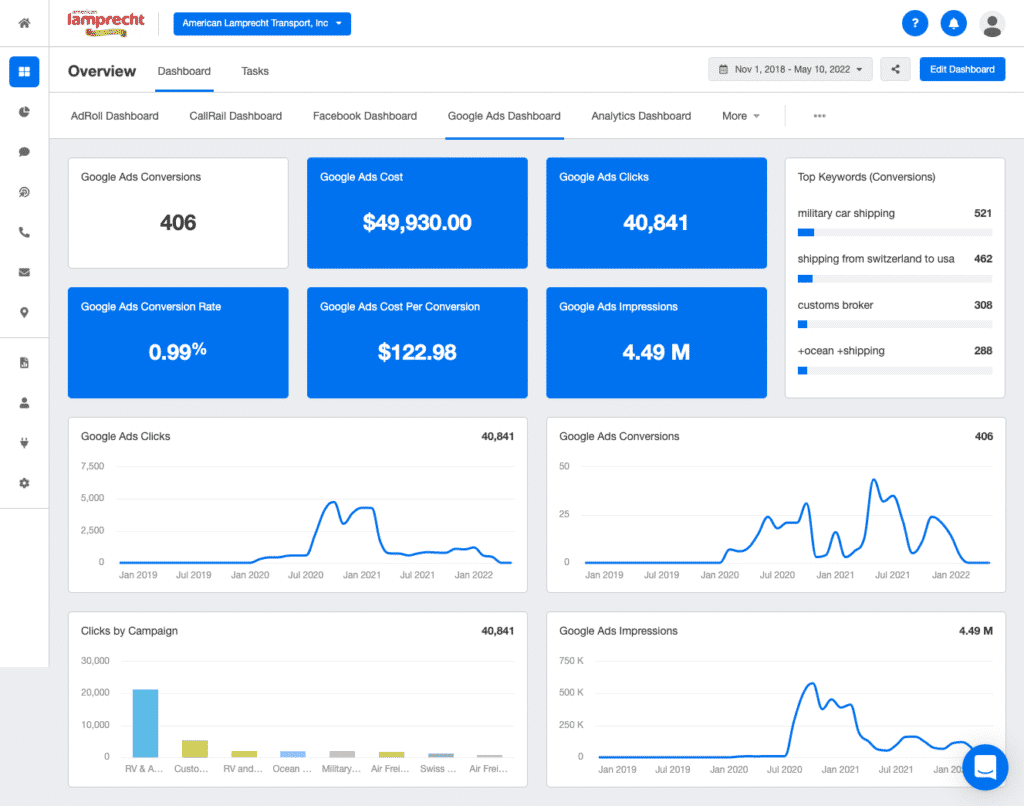Open the pie chart reports icon
The height and width of the screenshot is (806, 1024).
click(x=24, y=112)
